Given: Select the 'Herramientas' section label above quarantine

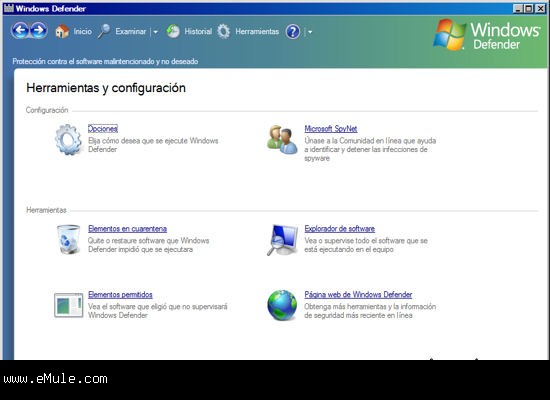Looking at the screenshot, I should click(46, 210).
